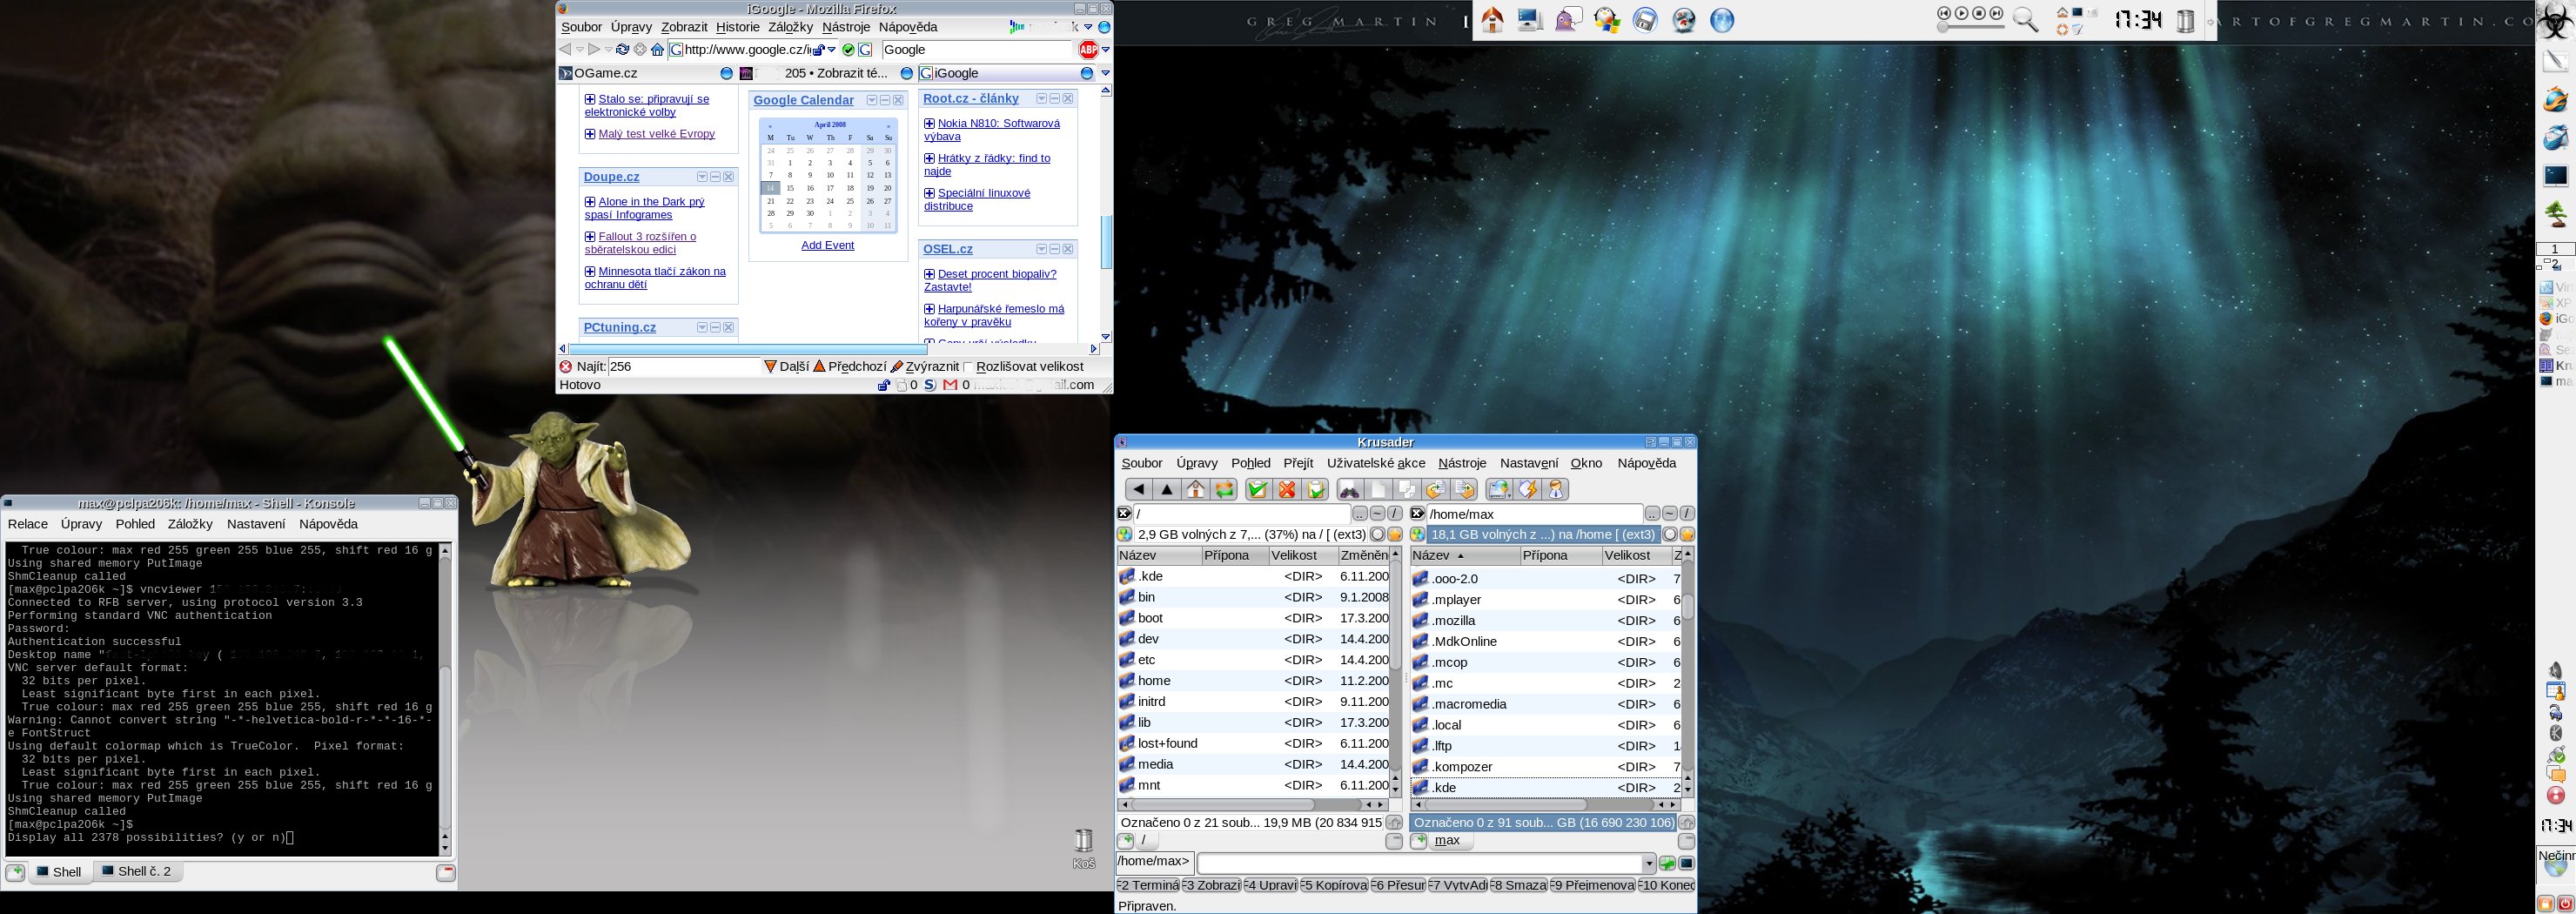
Task: Open 'Root.cz - články' gadget title link
Action: [x=970, y=98]
